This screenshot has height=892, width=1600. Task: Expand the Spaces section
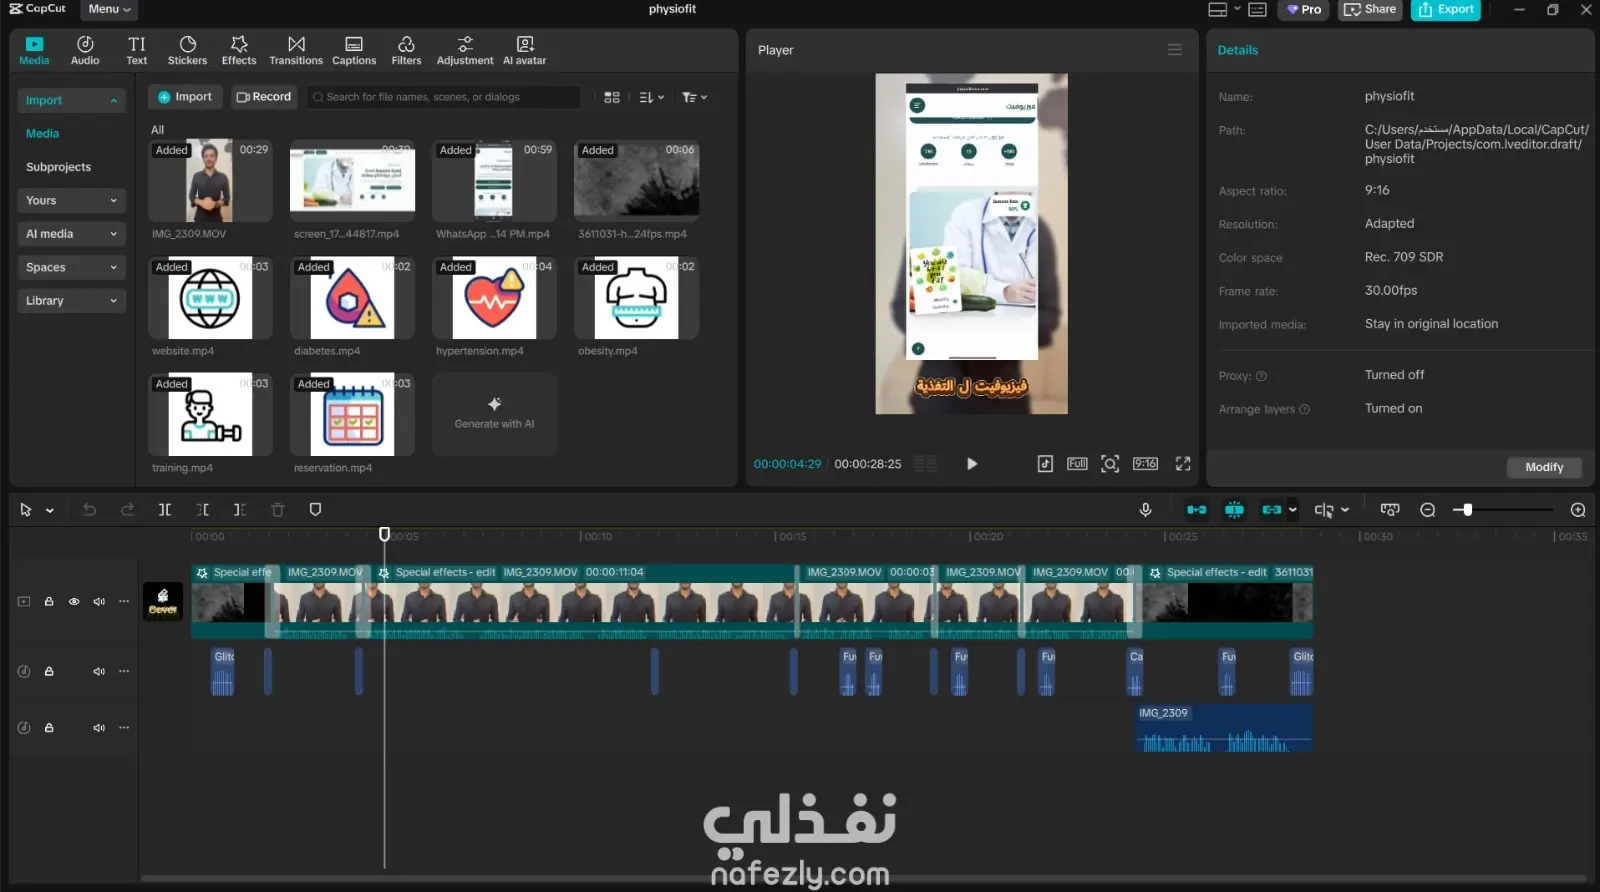pyautogui.click(x=71, y=268)
